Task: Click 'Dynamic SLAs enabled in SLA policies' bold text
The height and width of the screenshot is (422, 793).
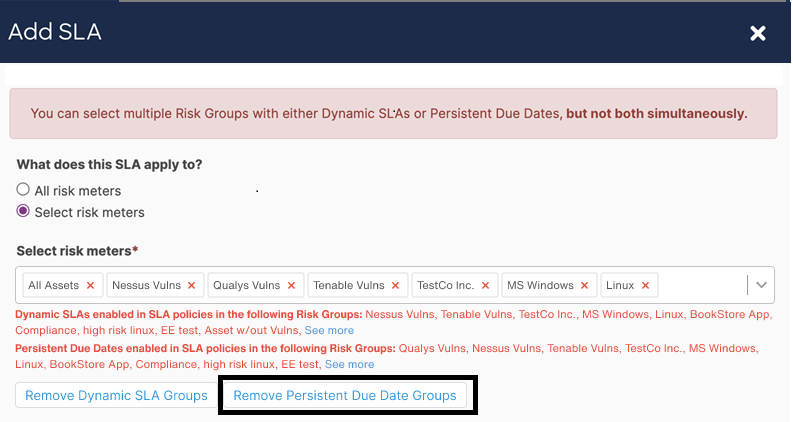Action: (x=189, y=314)
